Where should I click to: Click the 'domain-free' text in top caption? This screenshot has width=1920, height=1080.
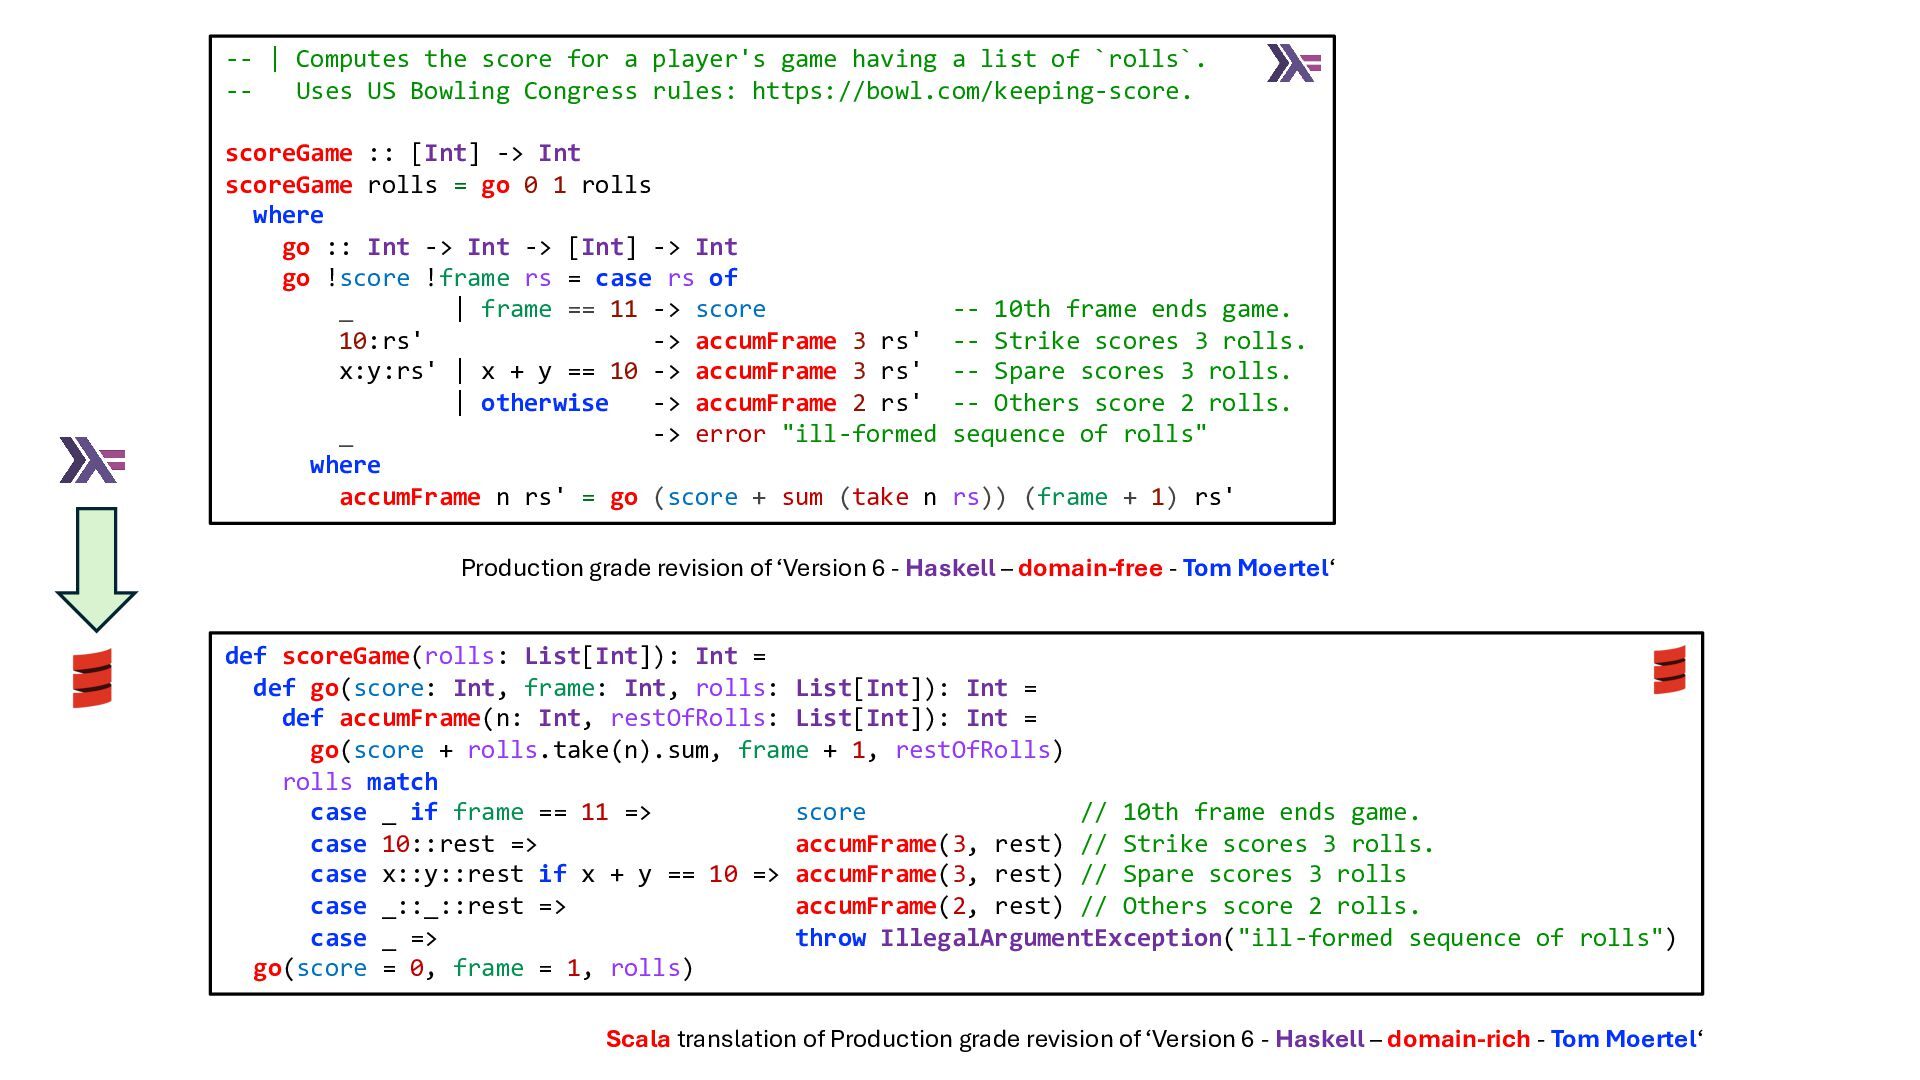pyautogui.click(x=1090, y=568)
